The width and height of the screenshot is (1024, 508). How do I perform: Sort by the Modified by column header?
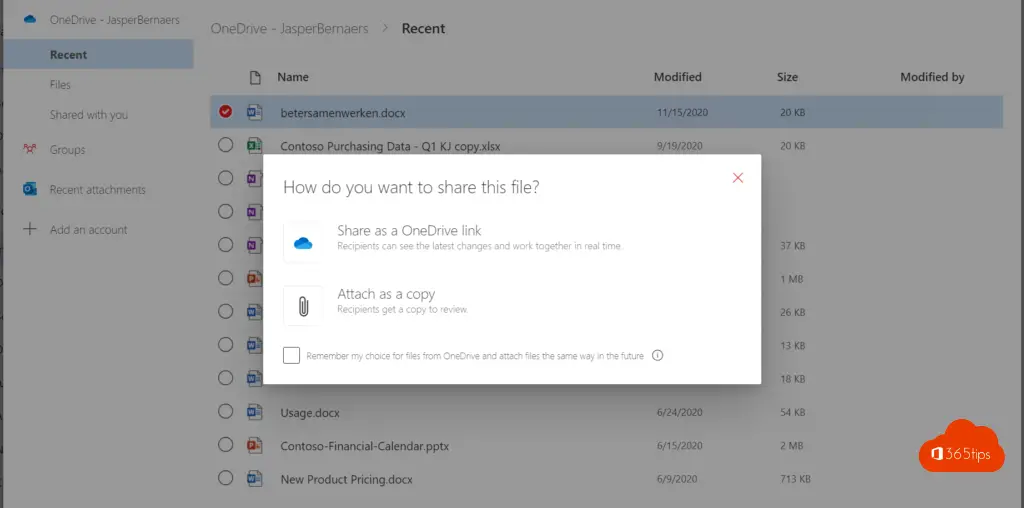click(933, 77)
